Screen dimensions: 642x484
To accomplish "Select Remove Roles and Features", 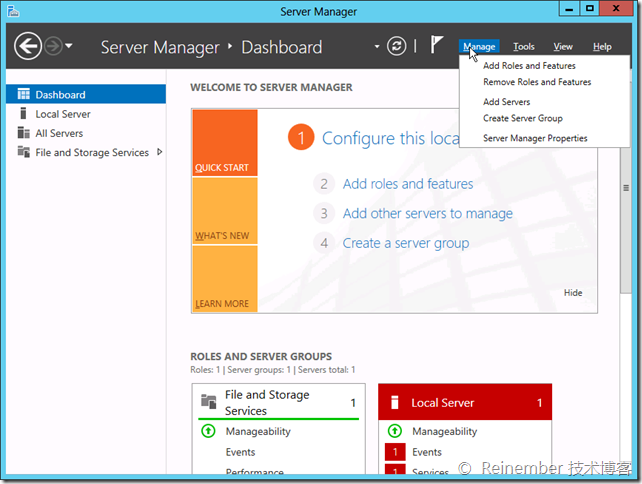I will click(536, 82).
